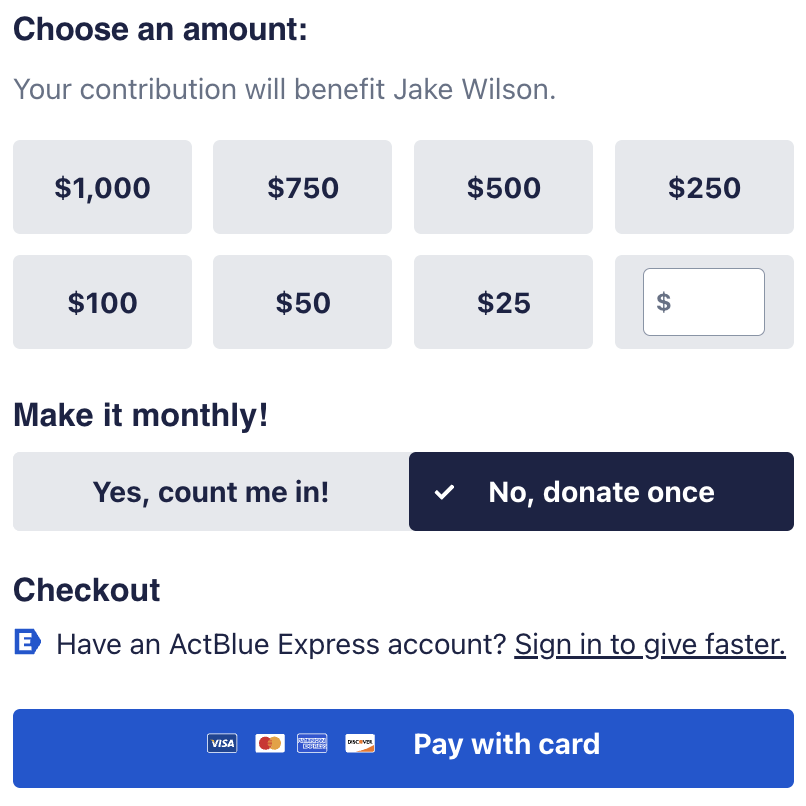Click the checkmark on 'No, donate once'
Screen dimensions: 806x806
445,491
